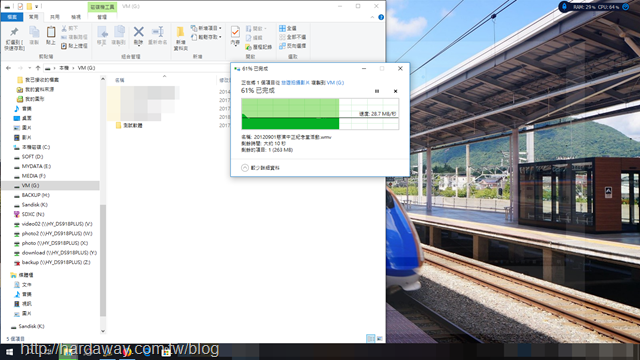640x360 pixels.
Task: Click the Paste clipboard icon in ribbon
Action: [51, 32]
